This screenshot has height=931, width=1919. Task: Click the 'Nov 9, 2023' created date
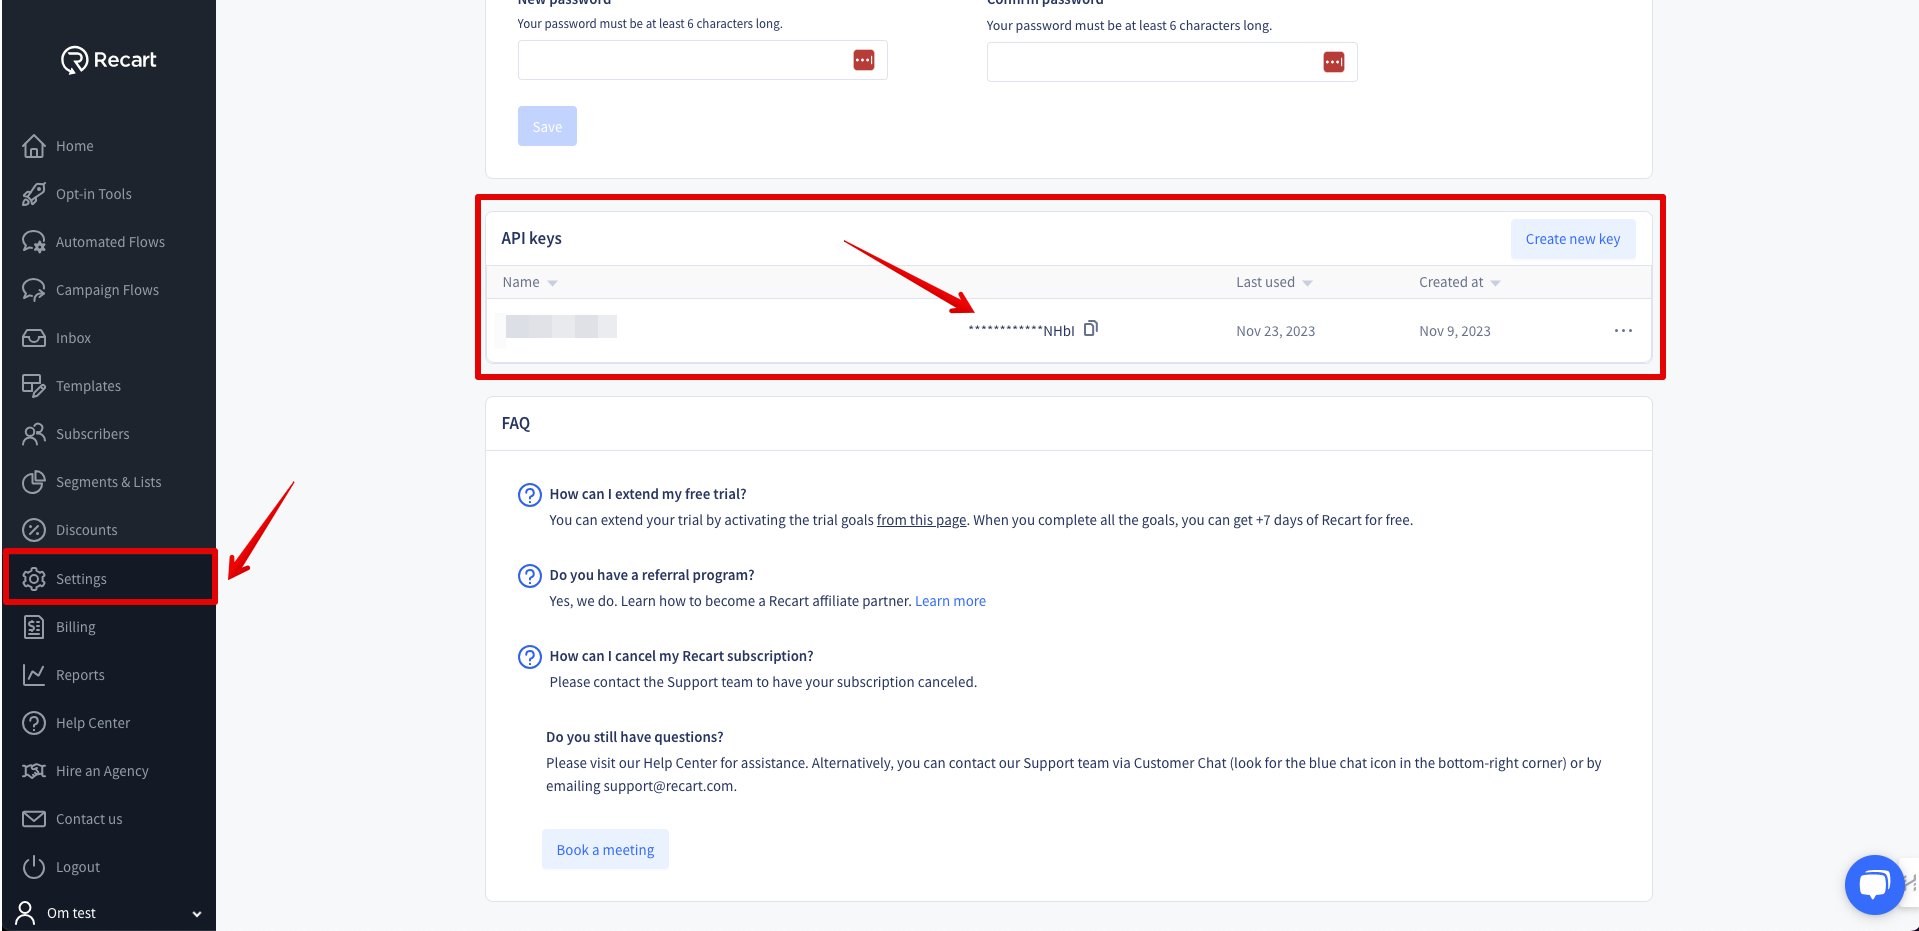(1454, 331)
